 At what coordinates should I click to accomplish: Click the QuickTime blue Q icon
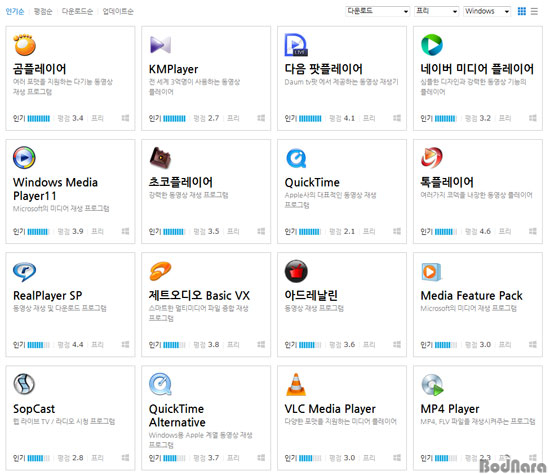[296, 158]
